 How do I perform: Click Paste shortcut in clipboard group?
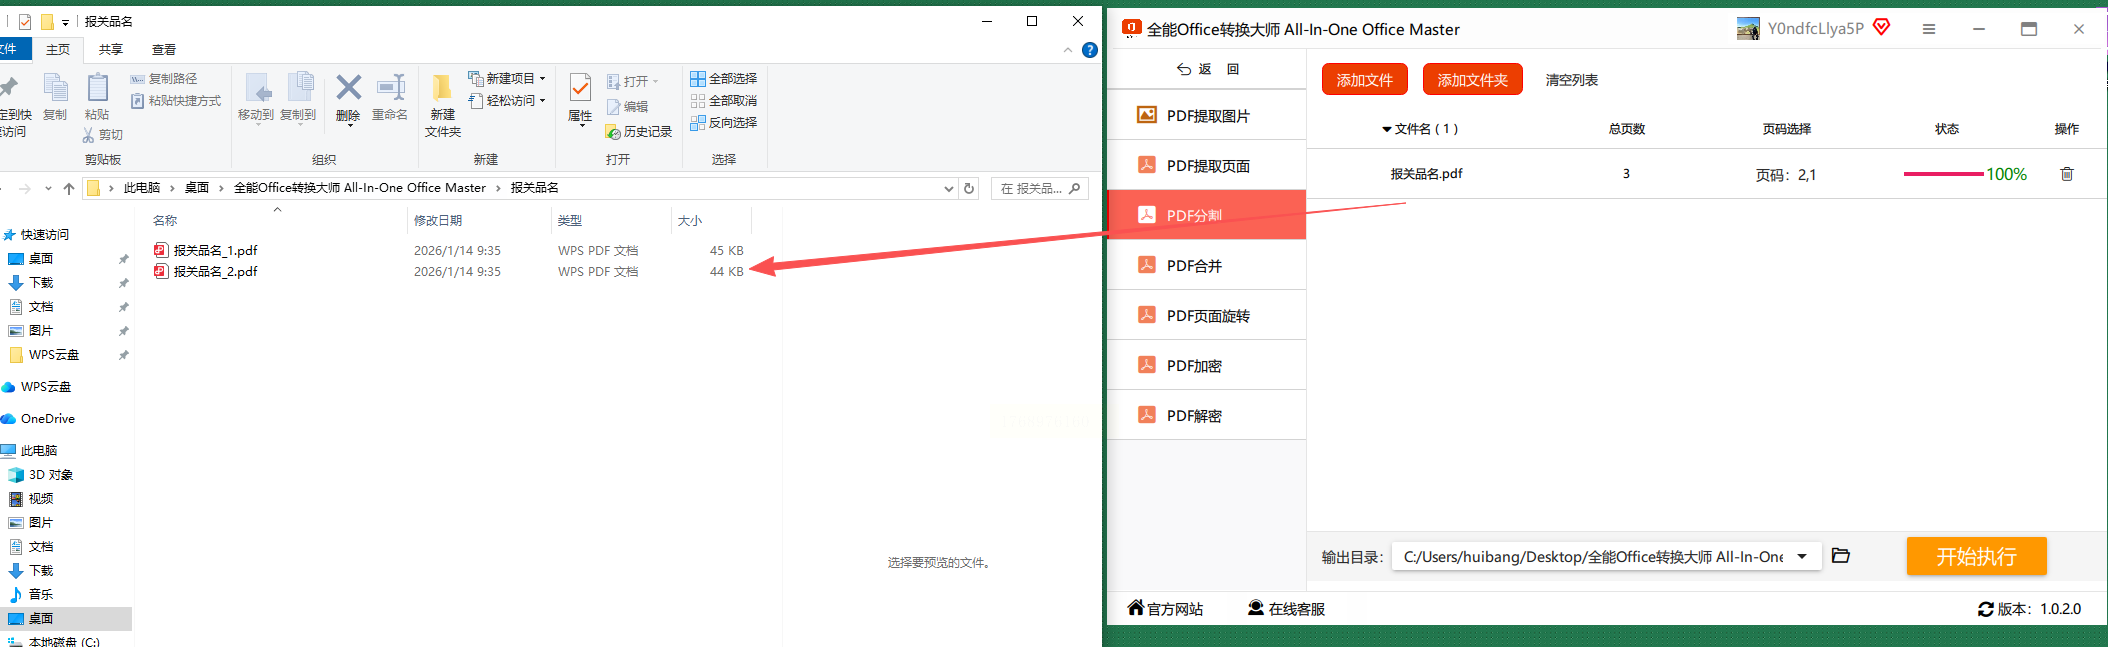tap(176, 101)
